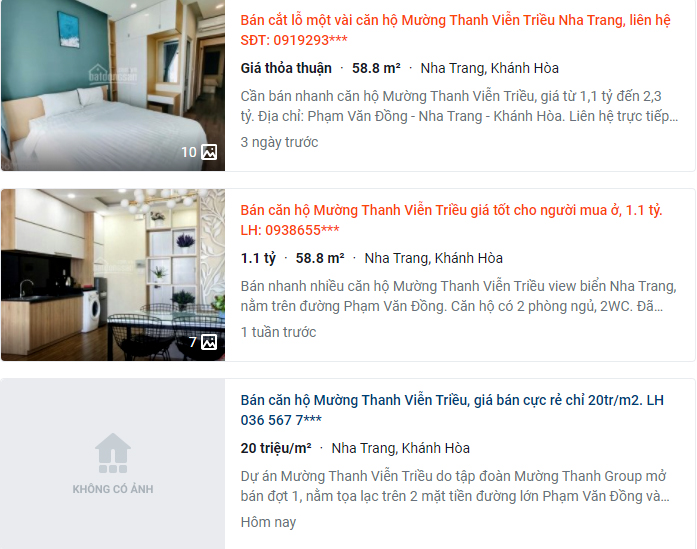Open the bedroom listing thumbnail
This screenshot has height=549, width=697.
tap(113, 85)
